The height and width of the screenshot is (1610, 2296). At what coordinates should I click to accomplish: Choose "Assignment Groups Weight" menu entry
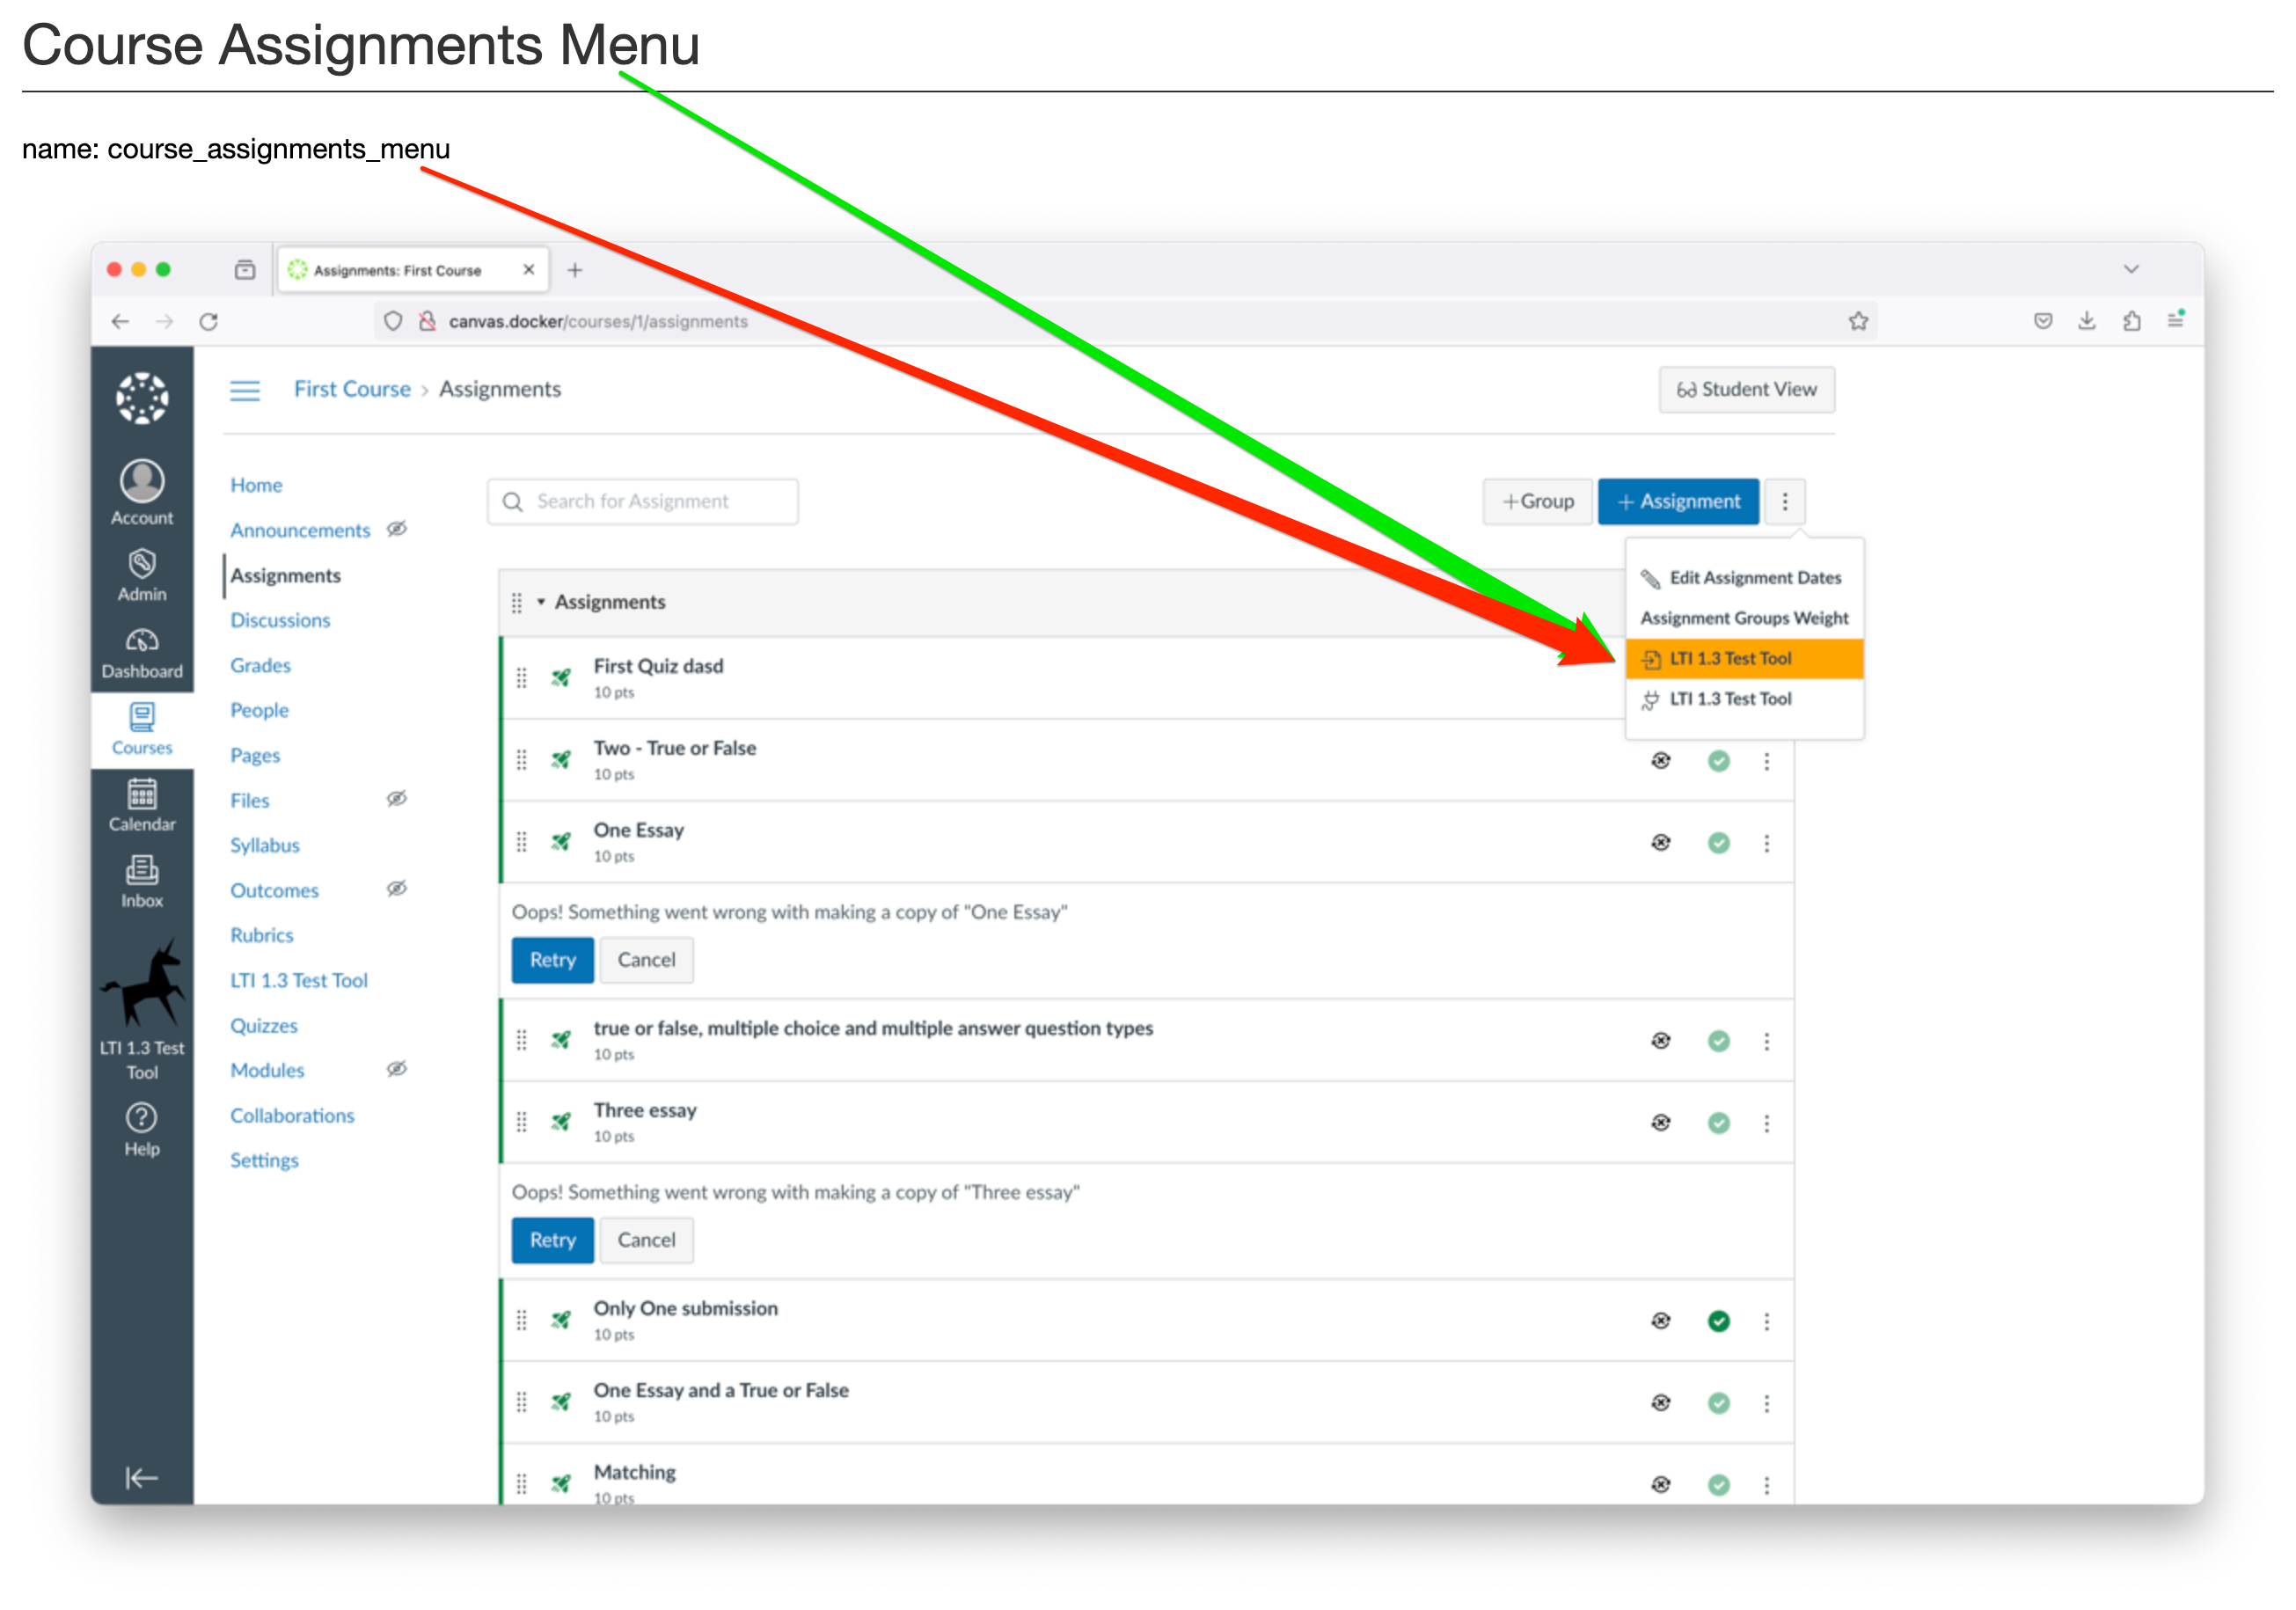pos(1744,618)
